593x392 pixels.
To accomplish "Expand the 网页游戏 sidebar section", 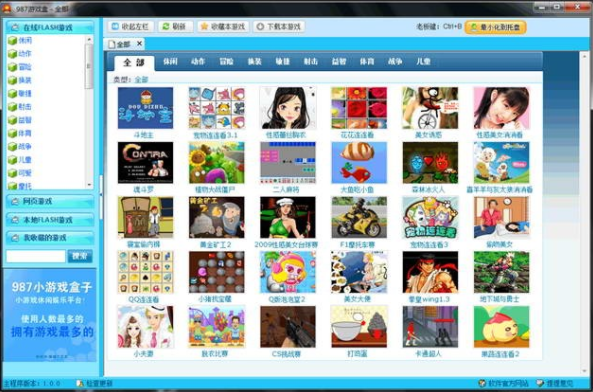I will 50,201.
